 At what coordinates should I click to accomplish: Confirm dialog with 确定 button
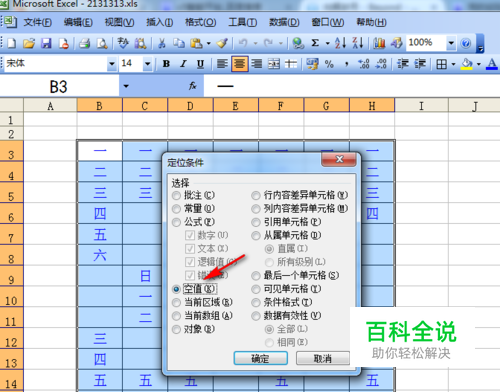tap(261, 358)
